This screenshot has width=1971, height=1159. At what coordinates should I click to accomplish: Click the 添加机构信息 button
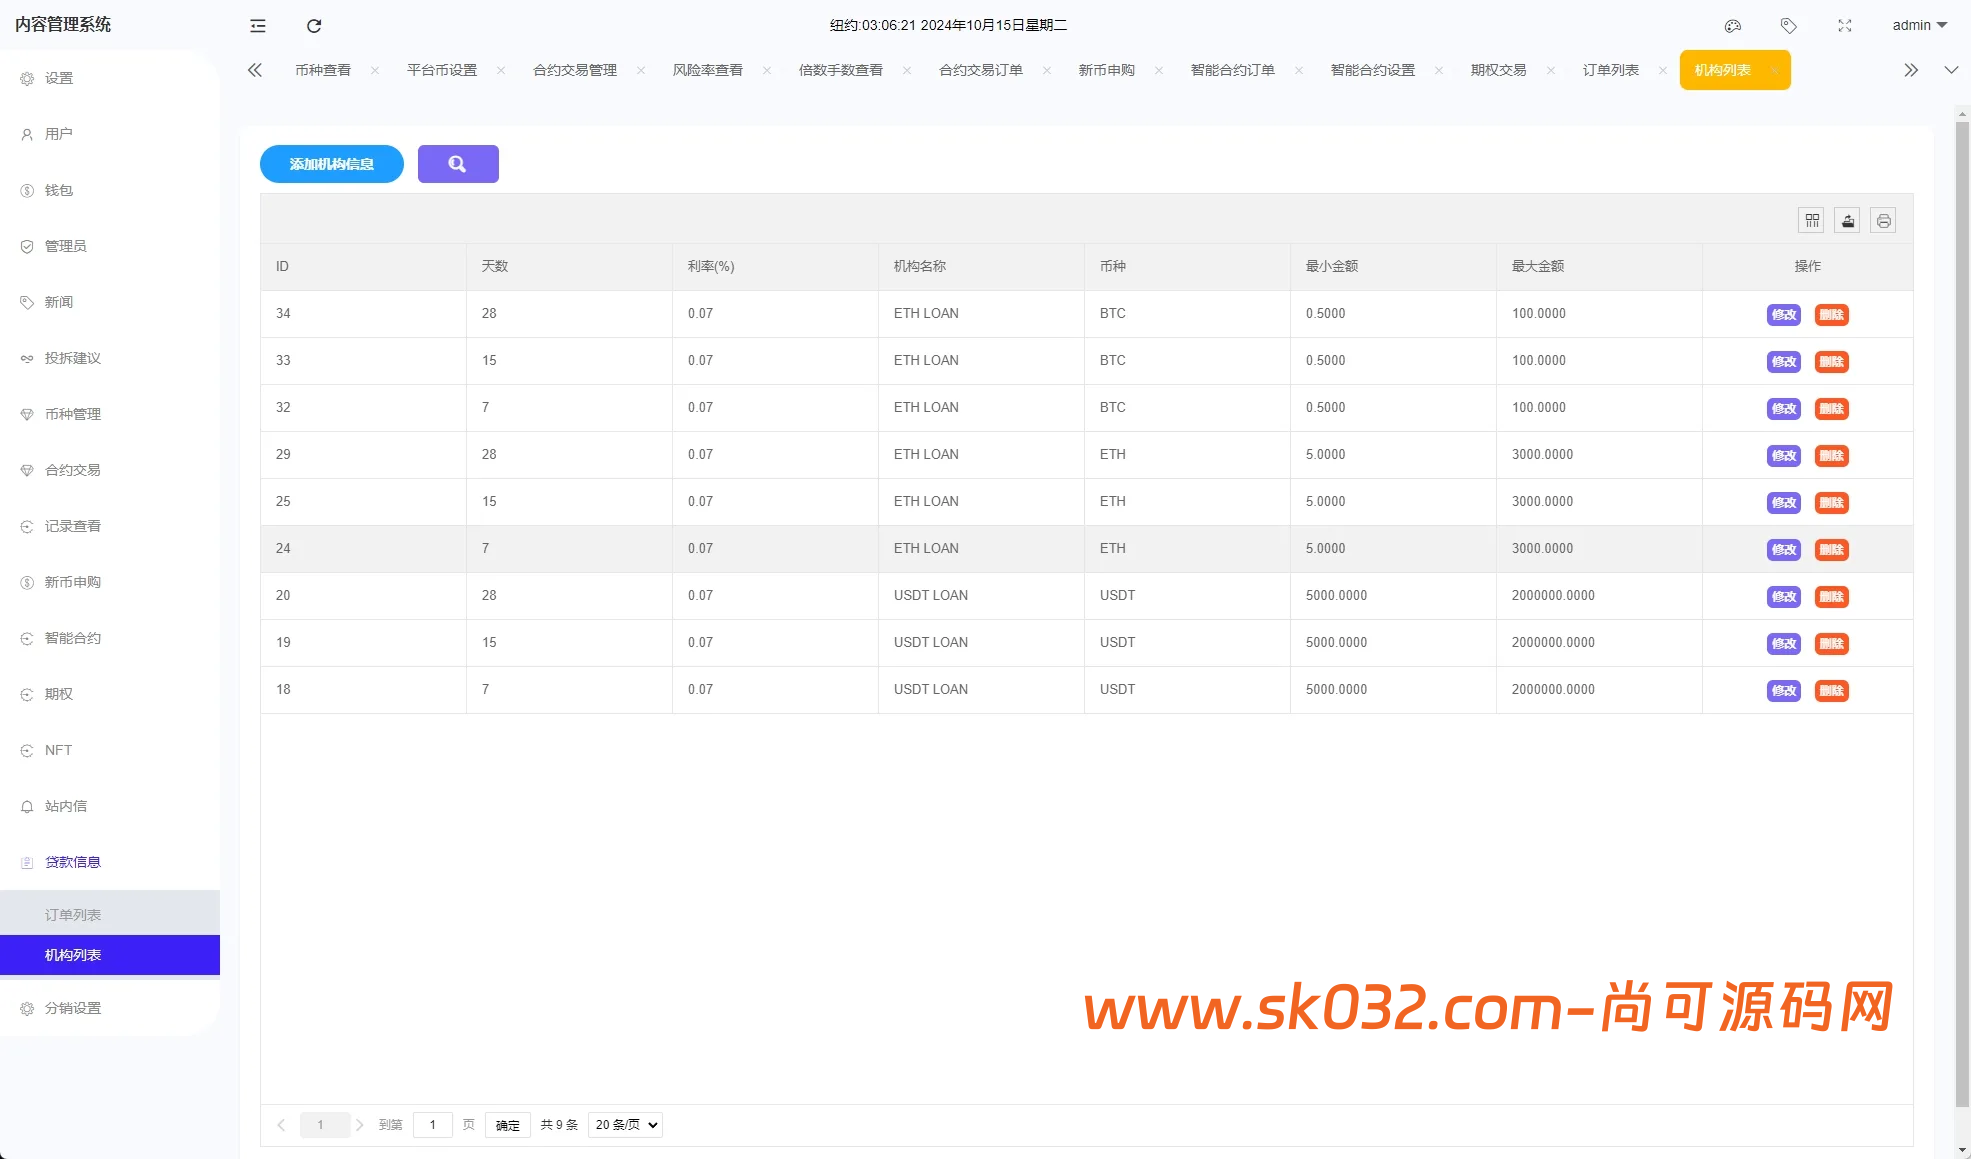(332, 164)
